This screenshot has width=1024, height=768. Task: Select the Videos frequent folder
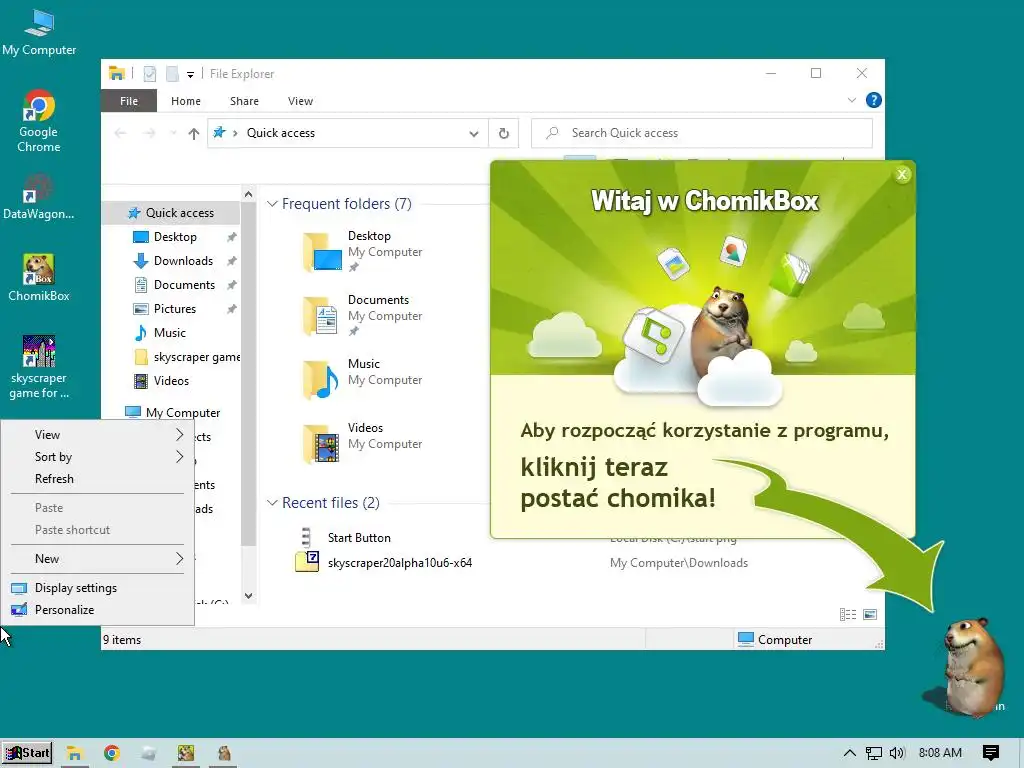click(x=363, y=443)
